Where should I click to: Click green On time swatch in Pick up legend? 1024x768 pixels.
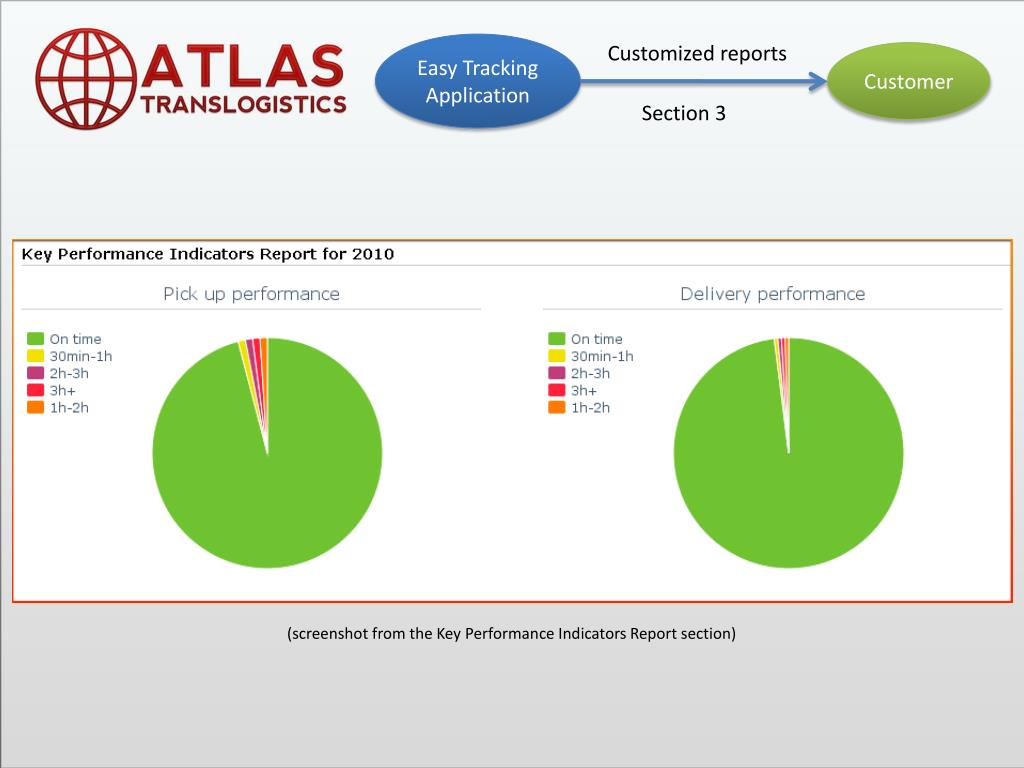tap(35, 338)
